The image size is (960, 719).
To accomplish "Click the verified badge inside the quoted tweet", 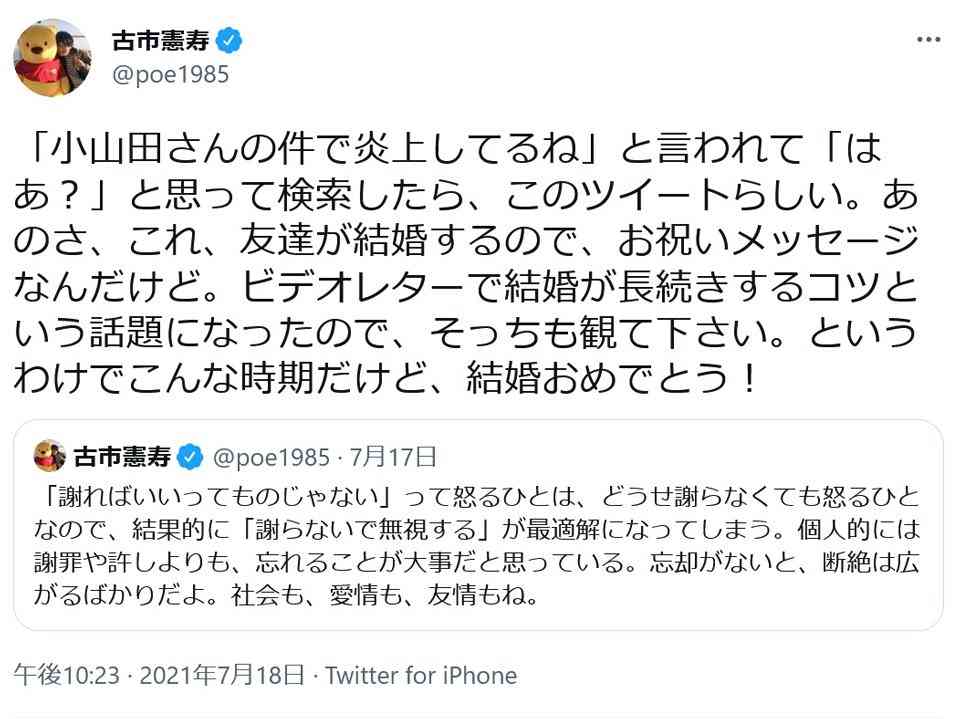I will [190, 457].
